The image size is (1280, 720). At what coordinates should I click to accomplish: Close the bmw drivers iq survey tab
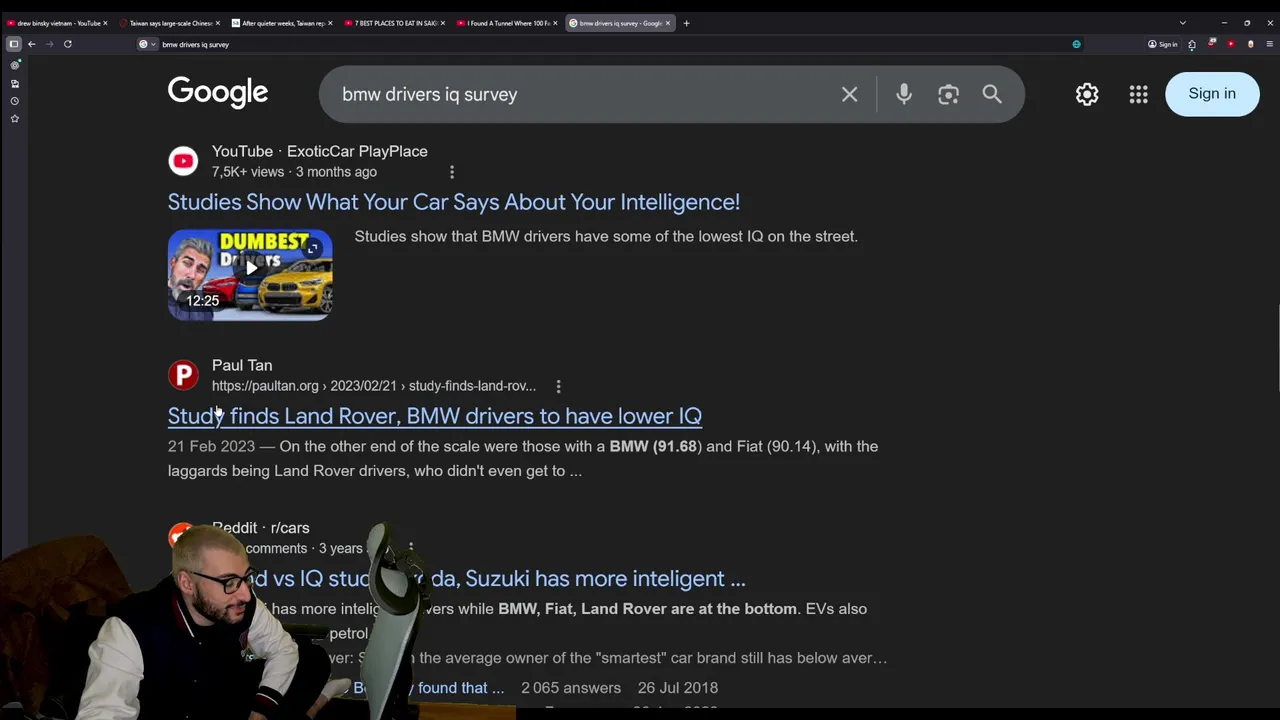pos(668,23)
